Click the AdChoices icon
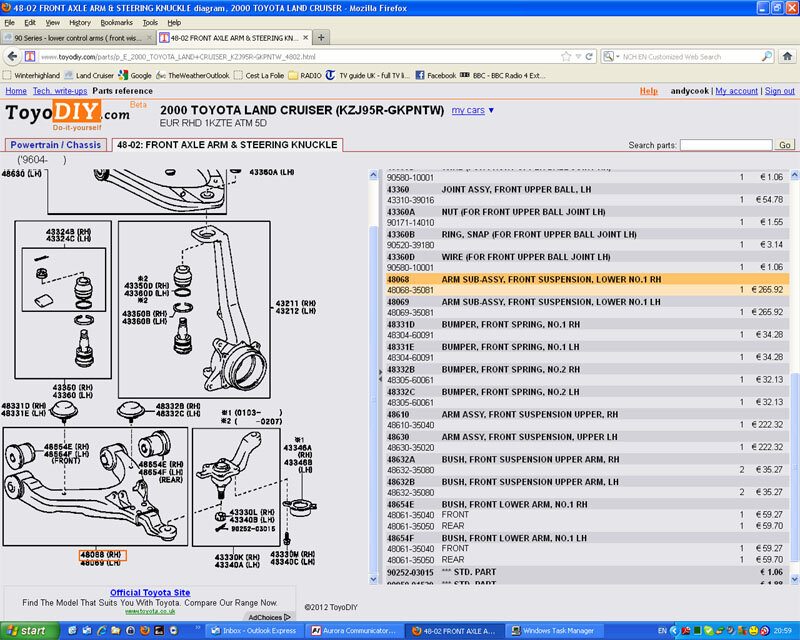Image resolution: width=800 pixels, height=640 pixels. [287, 617]
